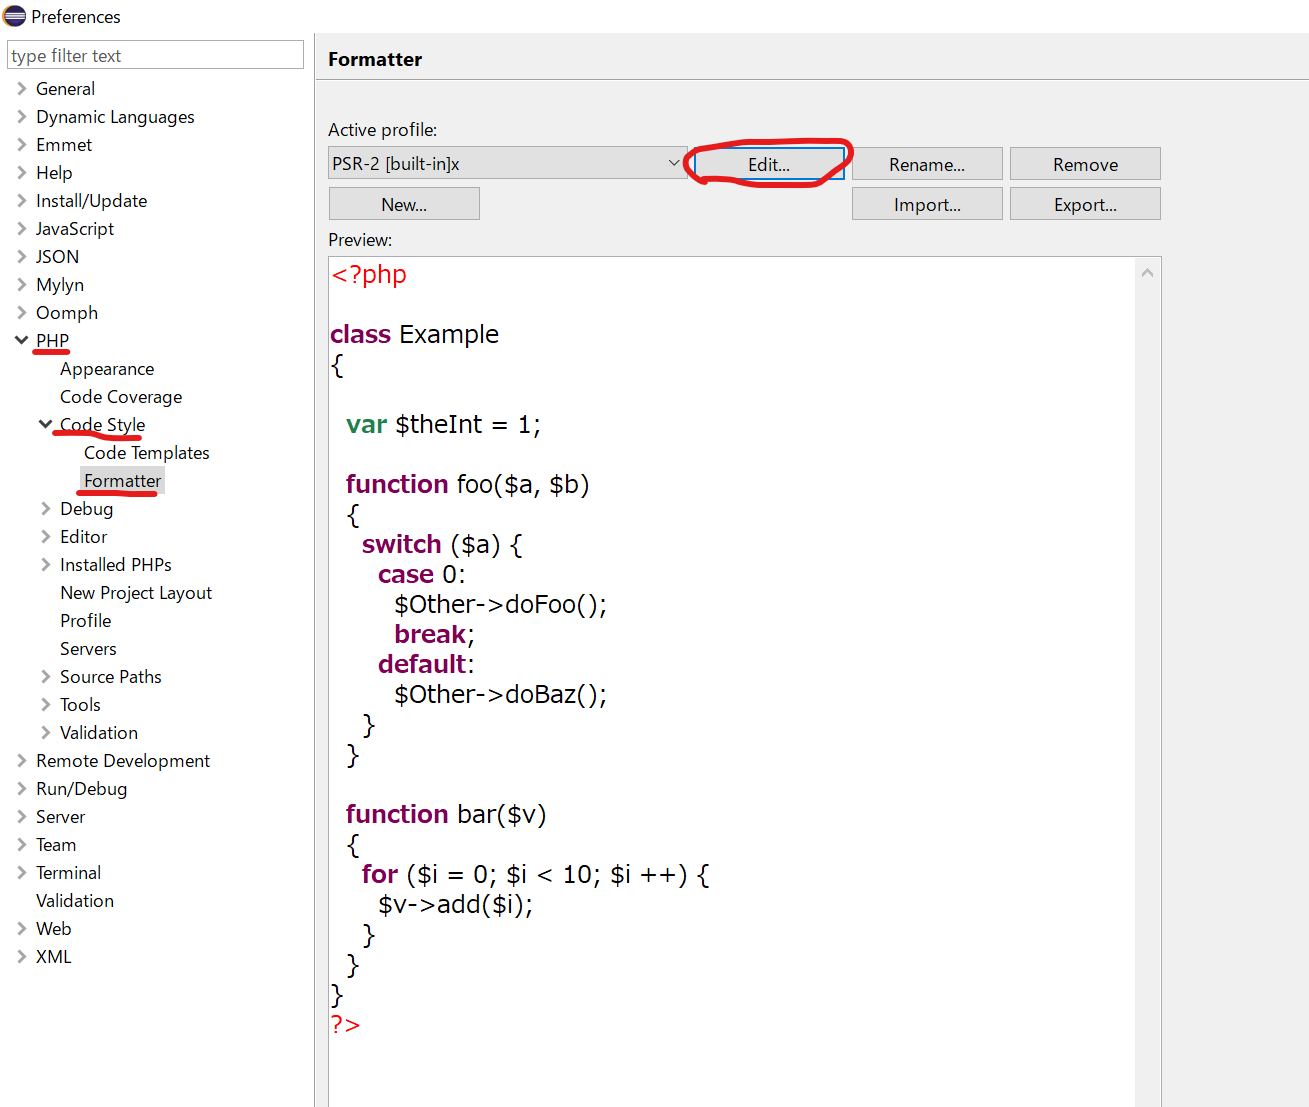This screenshot has height=1107, width=1309.
Task: Expand the Dynamic Languages node
Action: click(21, 116)
